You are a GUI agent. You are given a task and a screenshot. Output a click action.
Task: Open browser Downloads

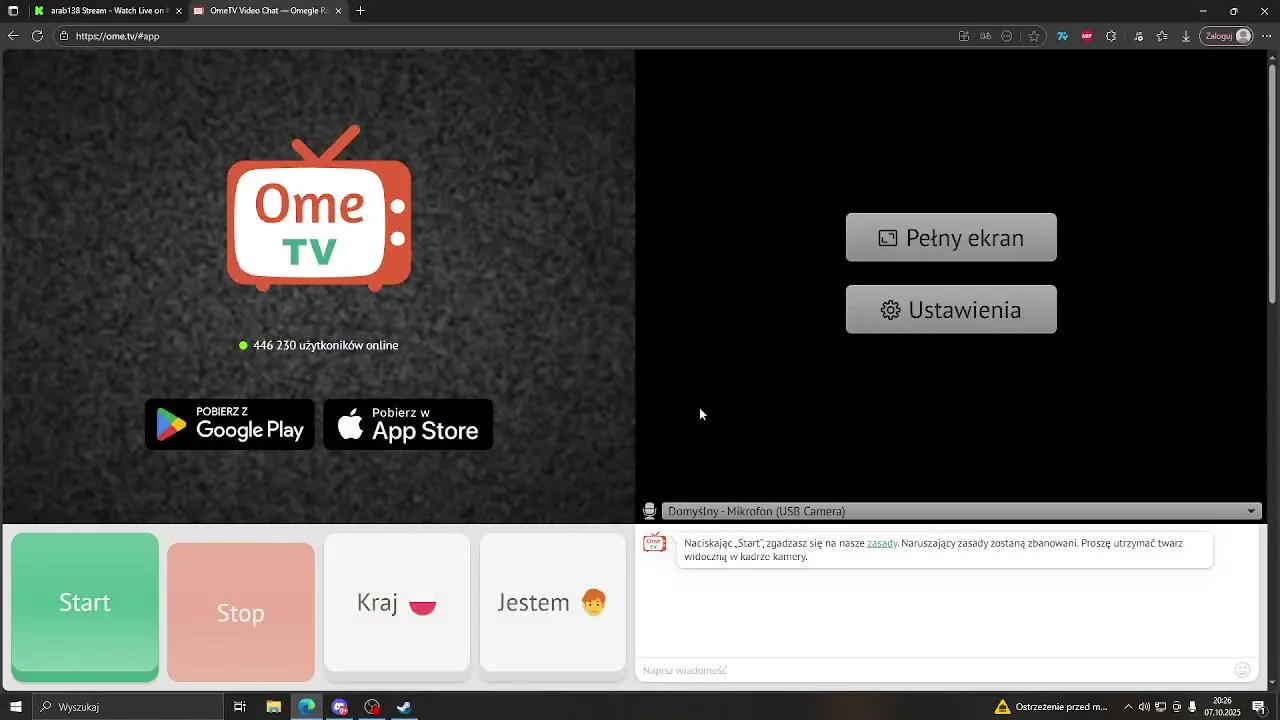1186,36
